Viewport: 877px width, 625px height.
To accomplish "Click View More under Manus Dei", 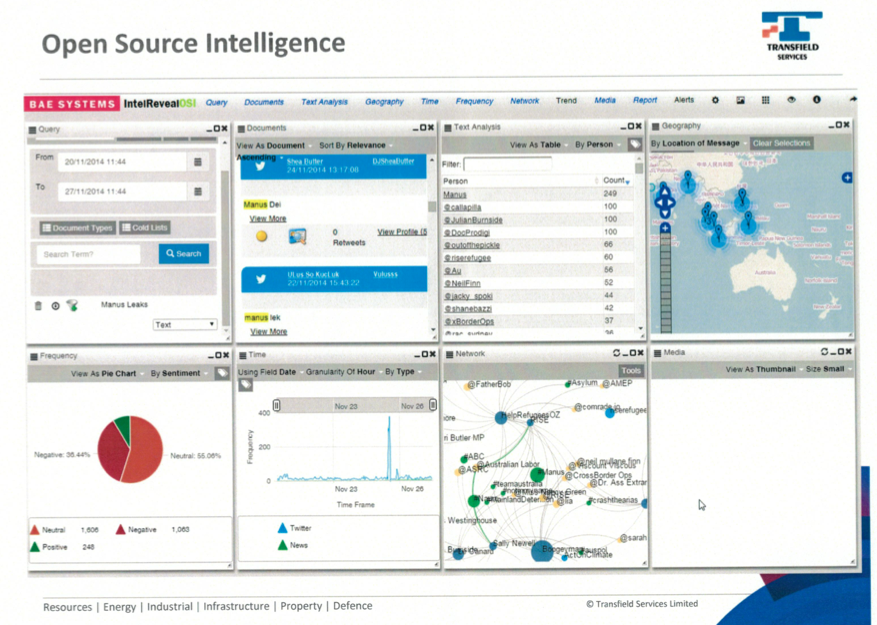I will (x=268, y=219).
